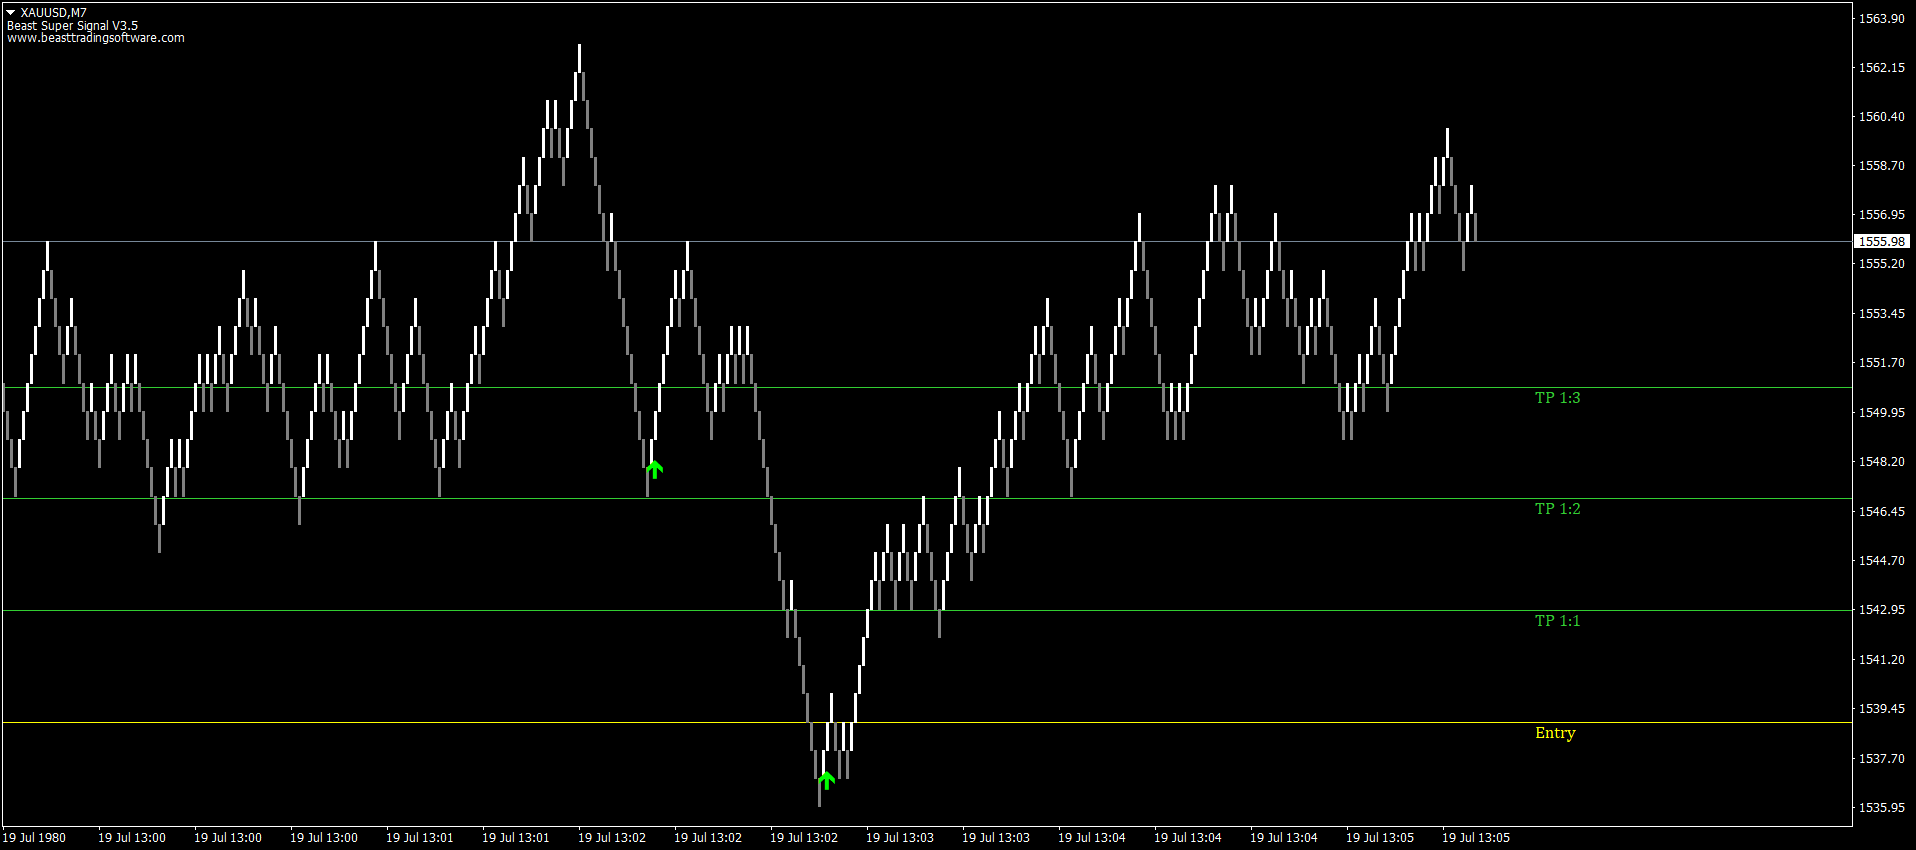Click the 1551.70 price on the scale
Viewport: 1916px width, 850px height.
point(1882,363)
